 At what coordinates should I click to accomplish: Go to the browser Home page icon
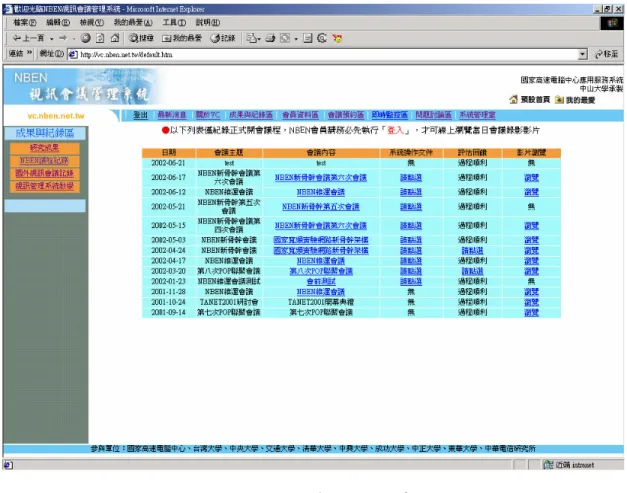click(115, 38)
